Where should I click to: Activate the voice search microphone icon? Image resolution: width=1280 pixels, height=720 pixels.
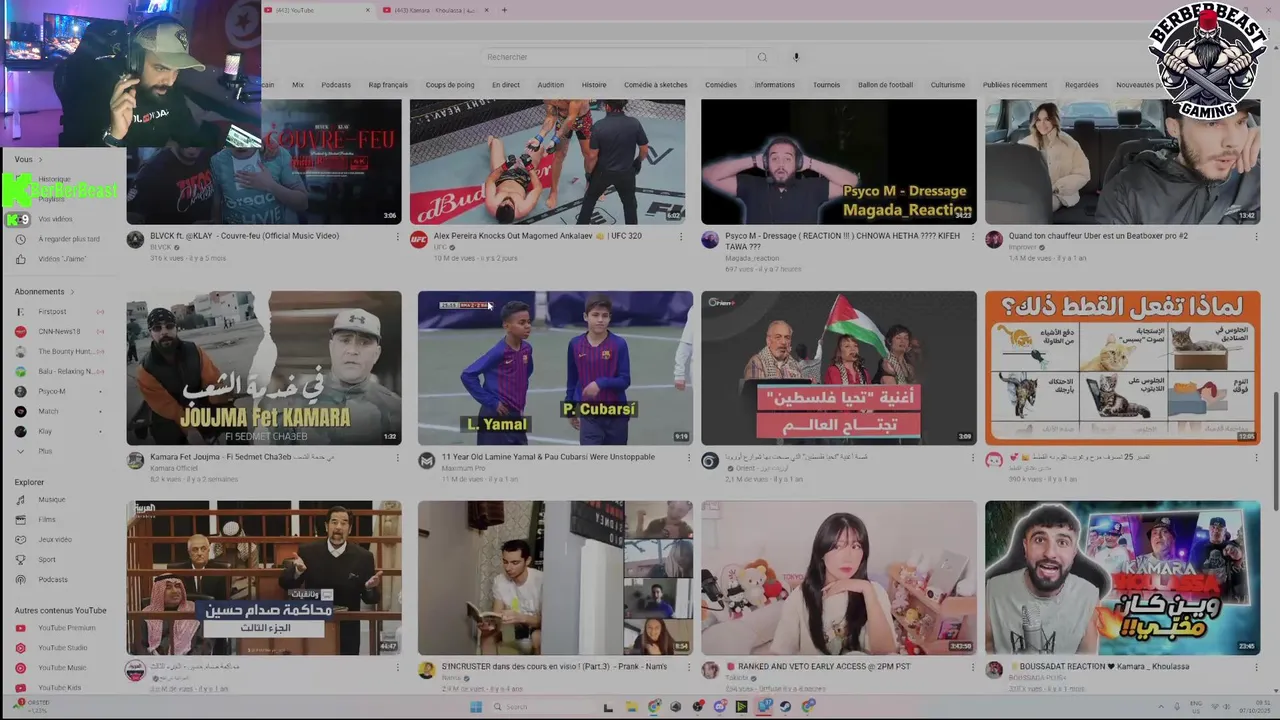[796, 57]
